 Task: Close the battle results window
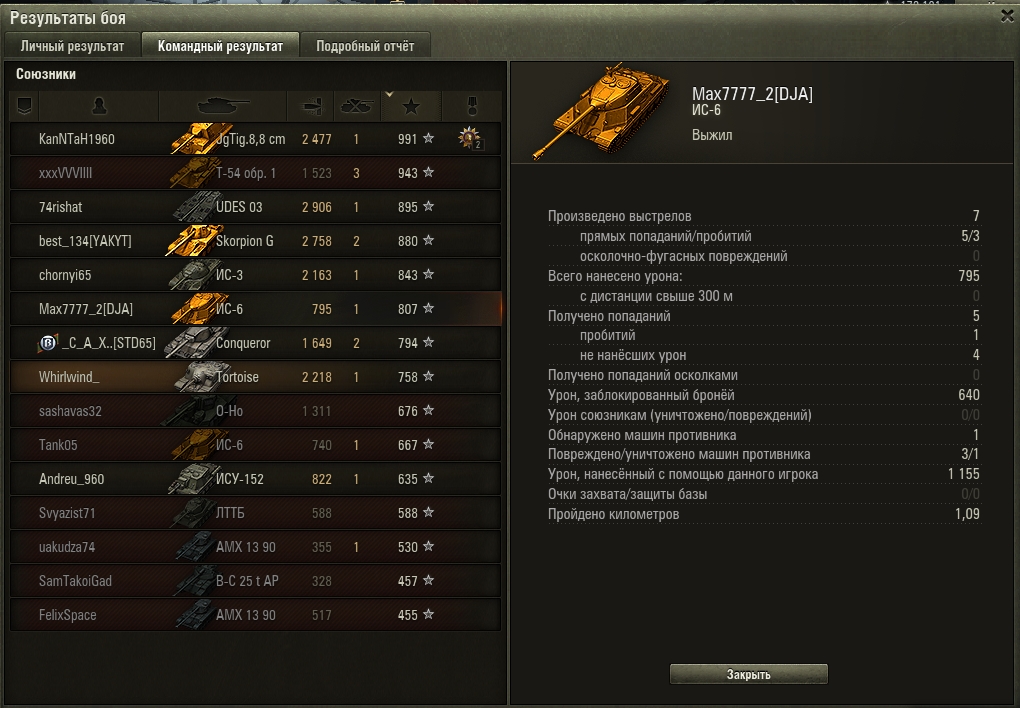tap(1007, 16)
